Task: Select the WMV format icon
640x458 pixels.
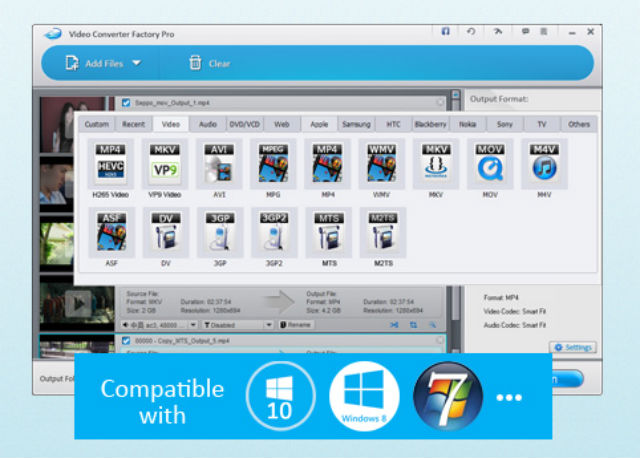Action: (382, 164)
